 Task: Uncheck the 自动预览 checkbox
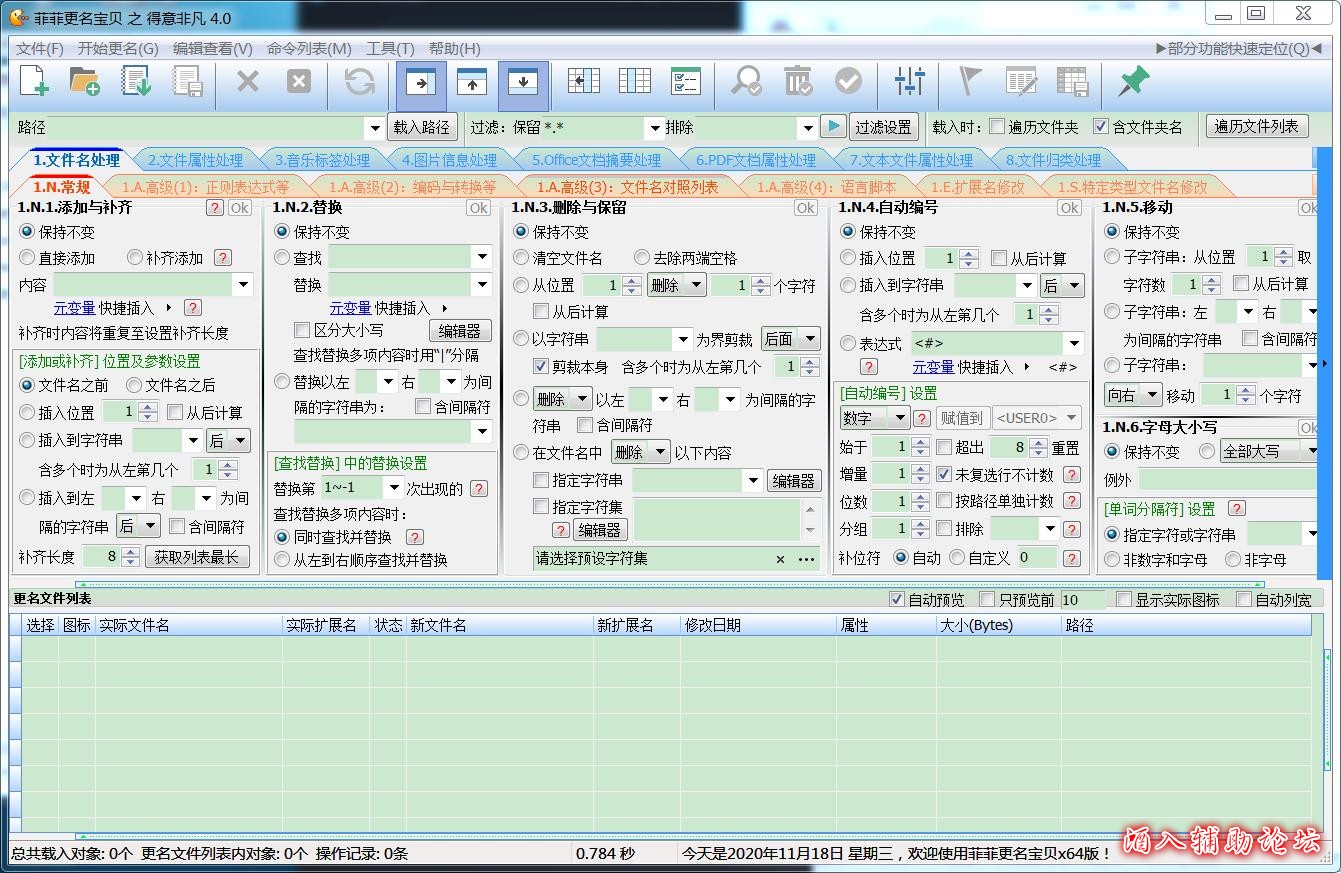pyautogui.click(x=897, y=600)
